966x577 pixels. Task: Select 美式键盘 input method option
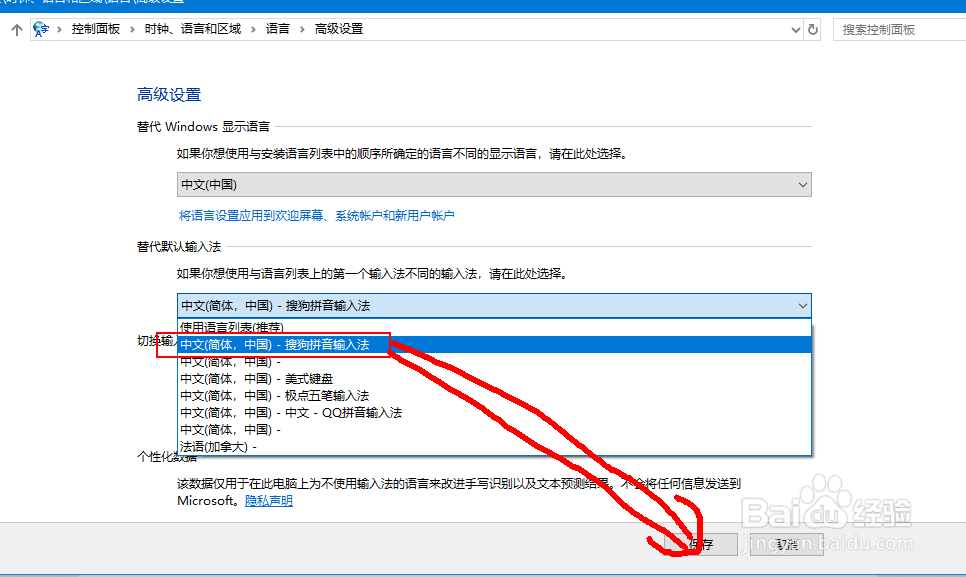click(260, 378)
